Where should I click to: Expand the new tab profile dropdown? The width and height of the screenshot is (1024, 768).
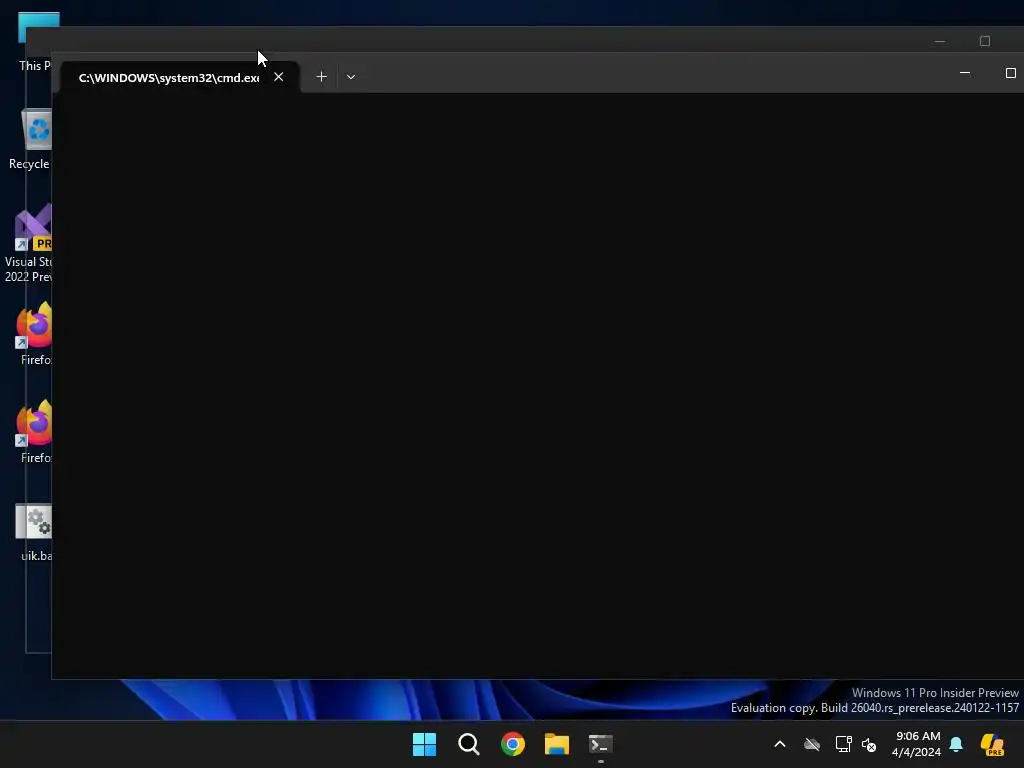[351, 77]
